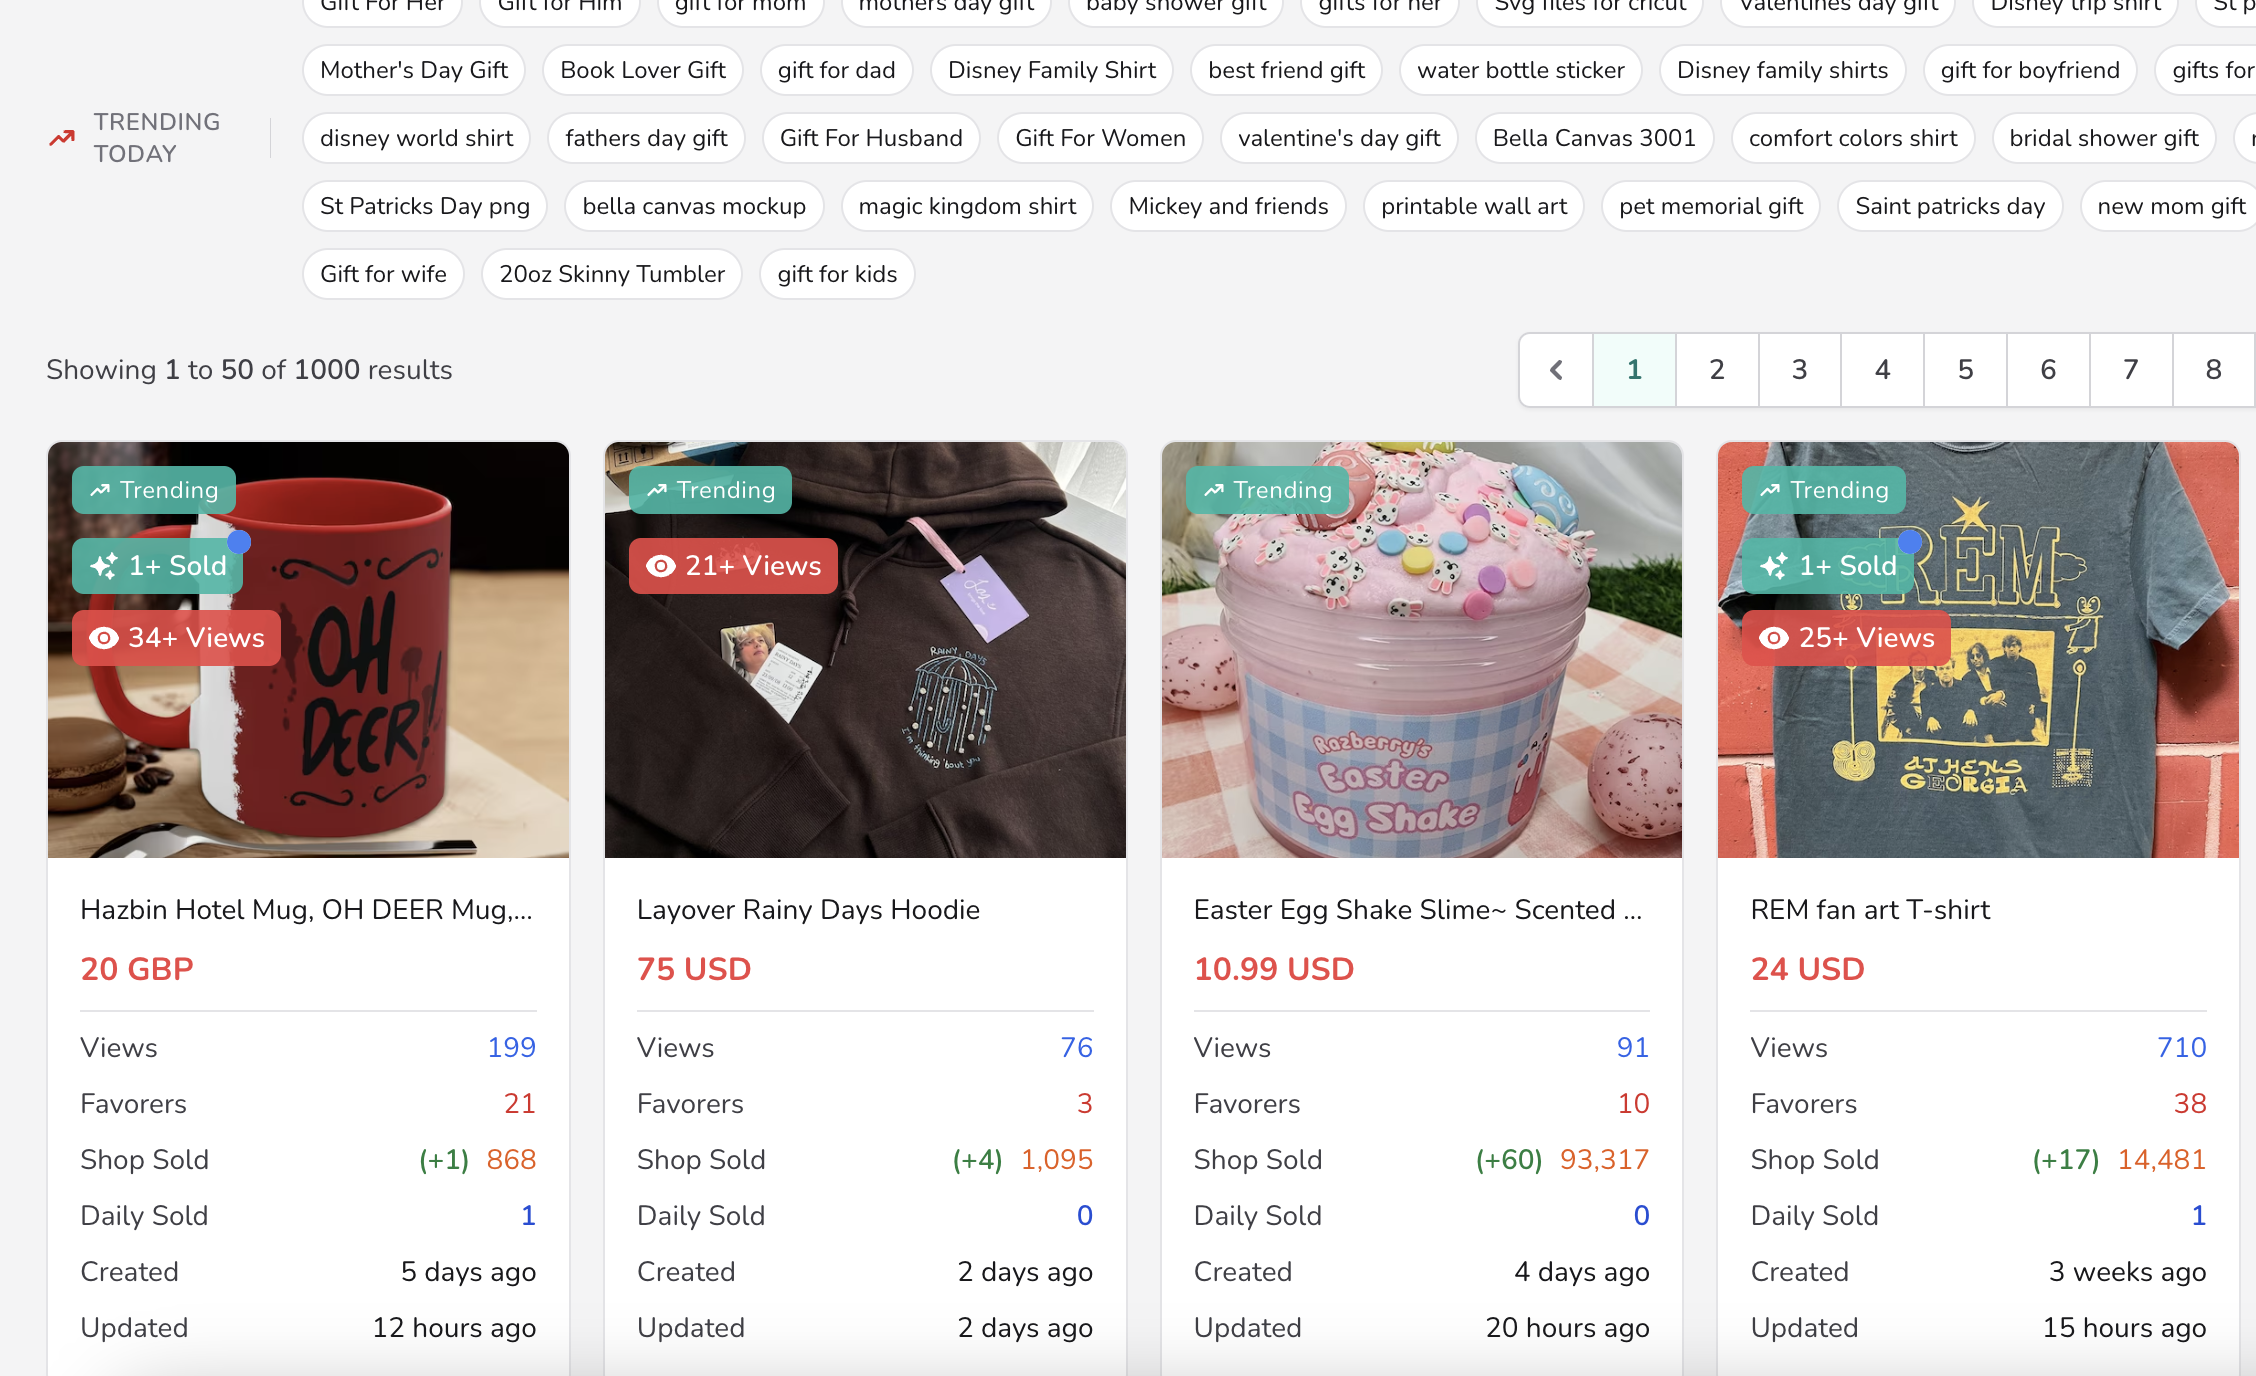
Task: Click the previous page chevron arrow
Action: point(1556,370)
